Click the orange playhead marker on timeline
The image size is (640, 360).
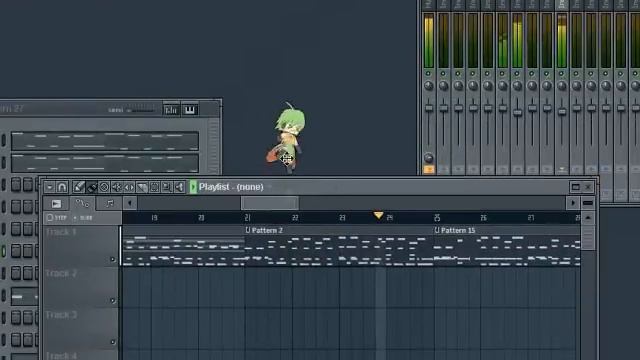tap(378, 215)
